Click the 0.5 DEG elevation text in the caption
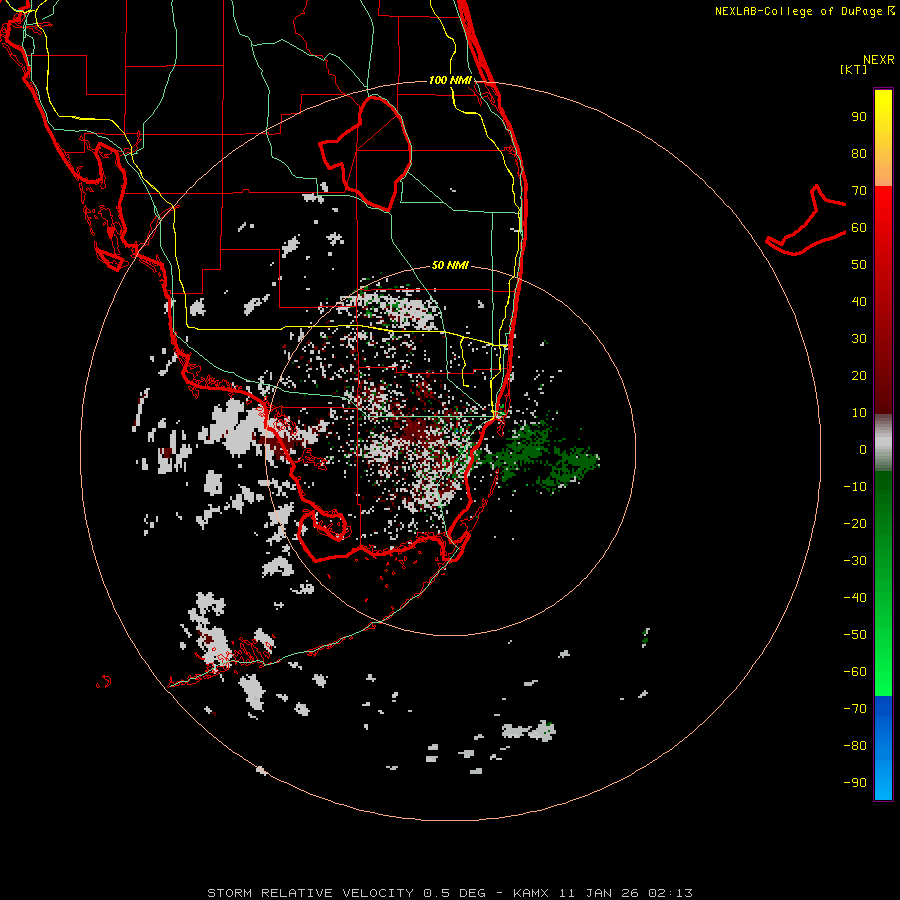Viewport: 900px width, 900px height. 455,893
